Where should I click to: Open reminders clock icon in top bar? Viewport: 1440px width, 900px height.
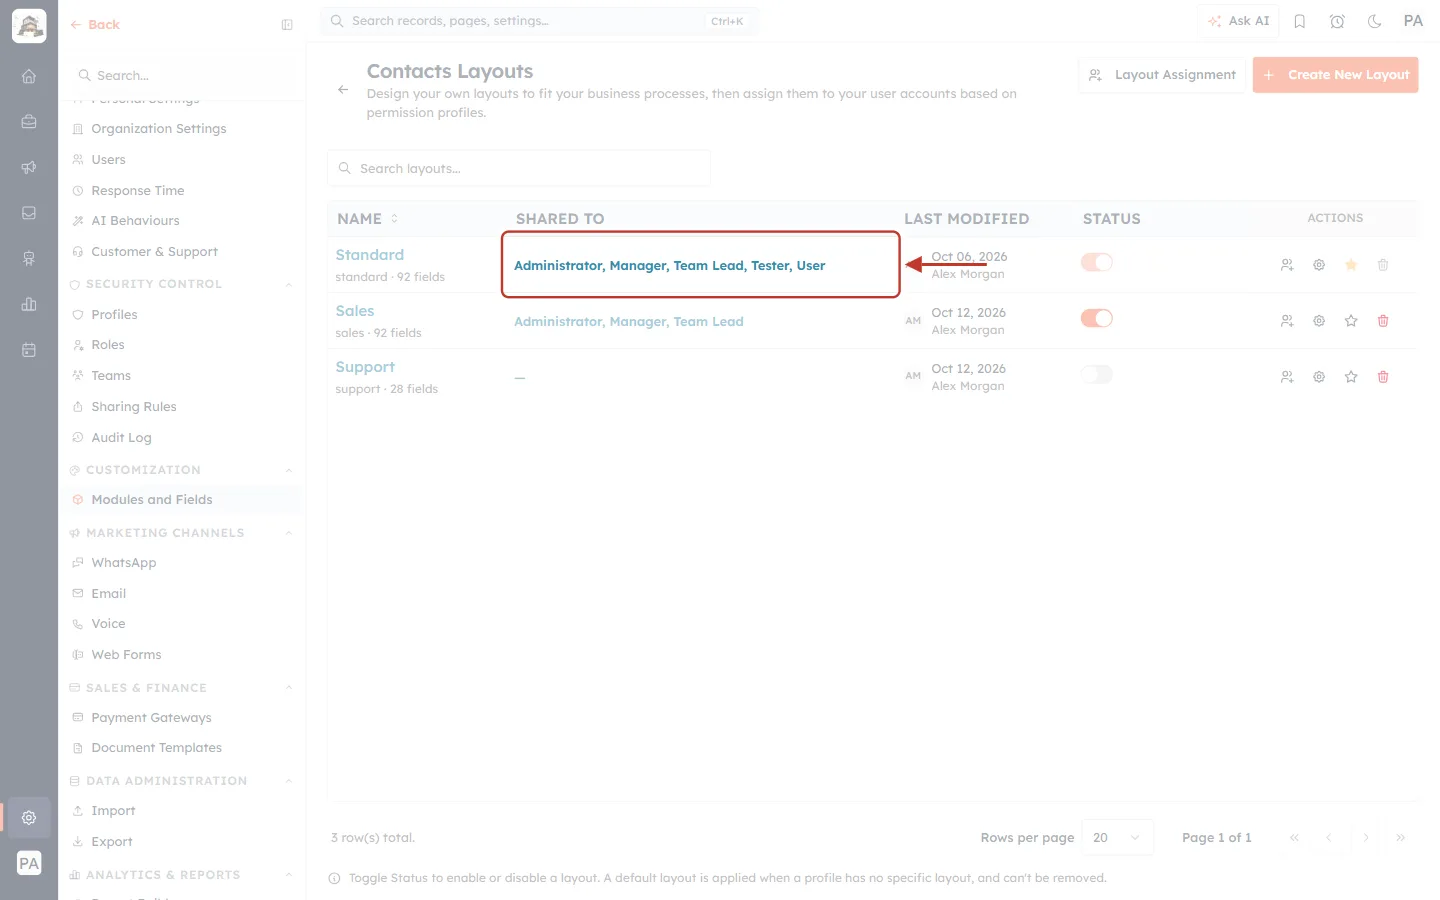click(1337, 21)
